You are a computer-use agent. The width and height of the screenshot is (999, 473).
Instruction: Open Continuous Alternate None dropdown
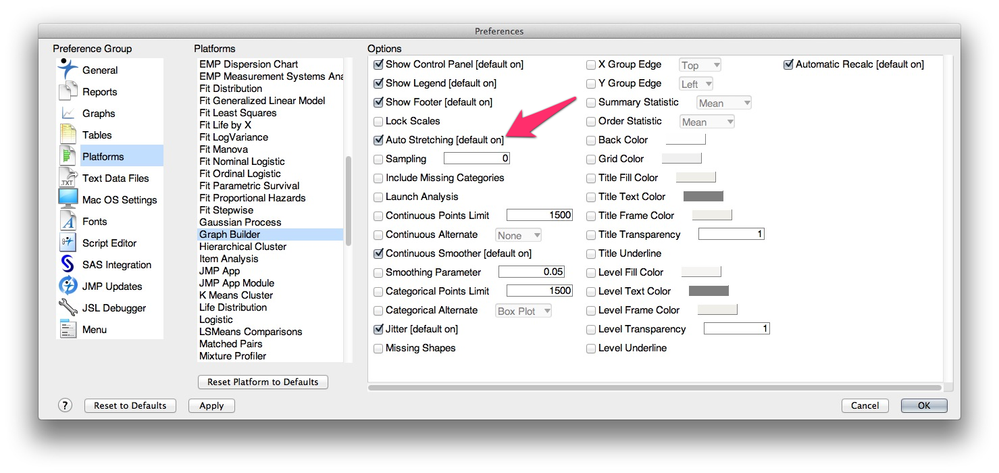tap(519, 235)
